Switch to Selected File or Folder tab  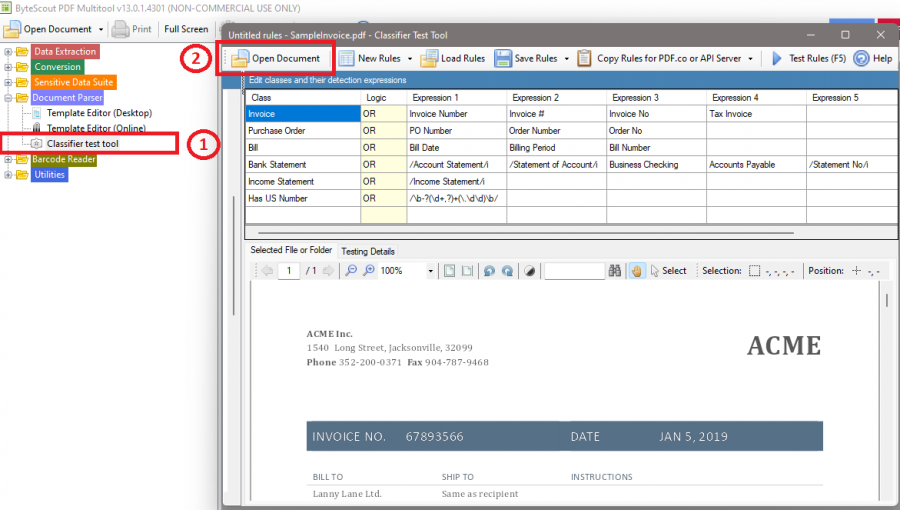click(x=291, y=250)
